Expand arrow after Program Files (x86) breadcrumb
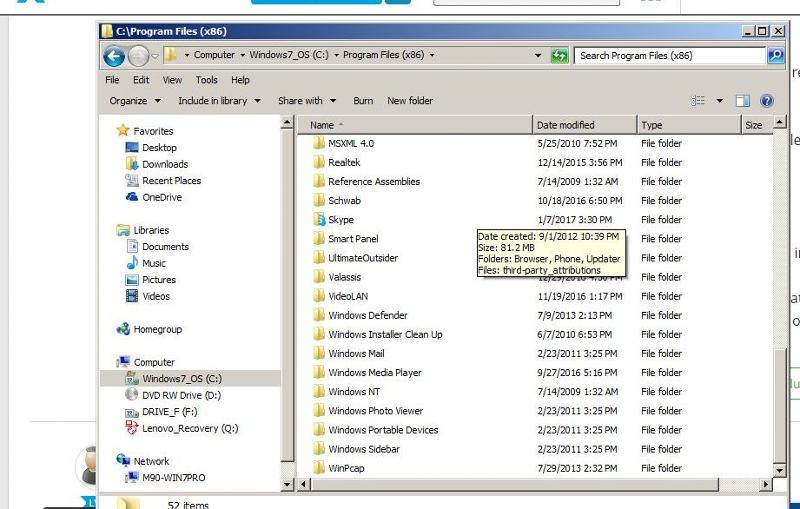Screen dimensions: 800x509 click(432, 55)
